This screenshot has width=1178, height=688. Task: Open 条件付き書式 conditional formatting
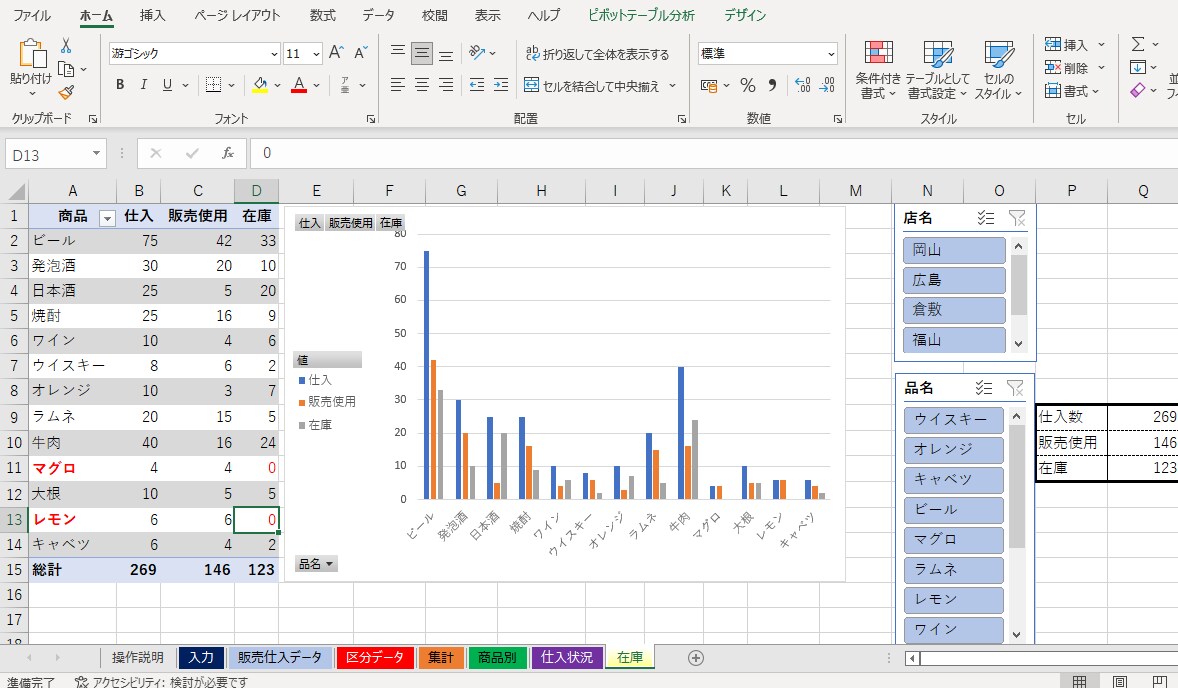tap(878, 70)
